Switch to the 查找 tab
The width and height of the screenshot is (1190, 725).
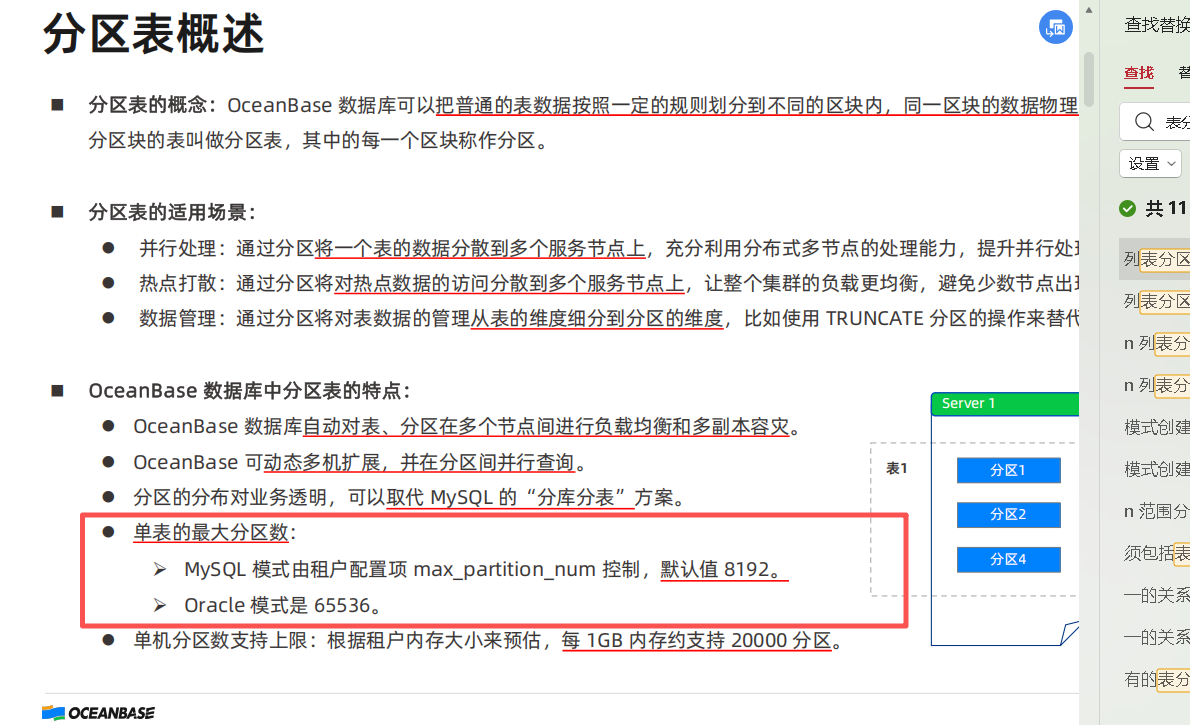click(x=1138, y=73)
